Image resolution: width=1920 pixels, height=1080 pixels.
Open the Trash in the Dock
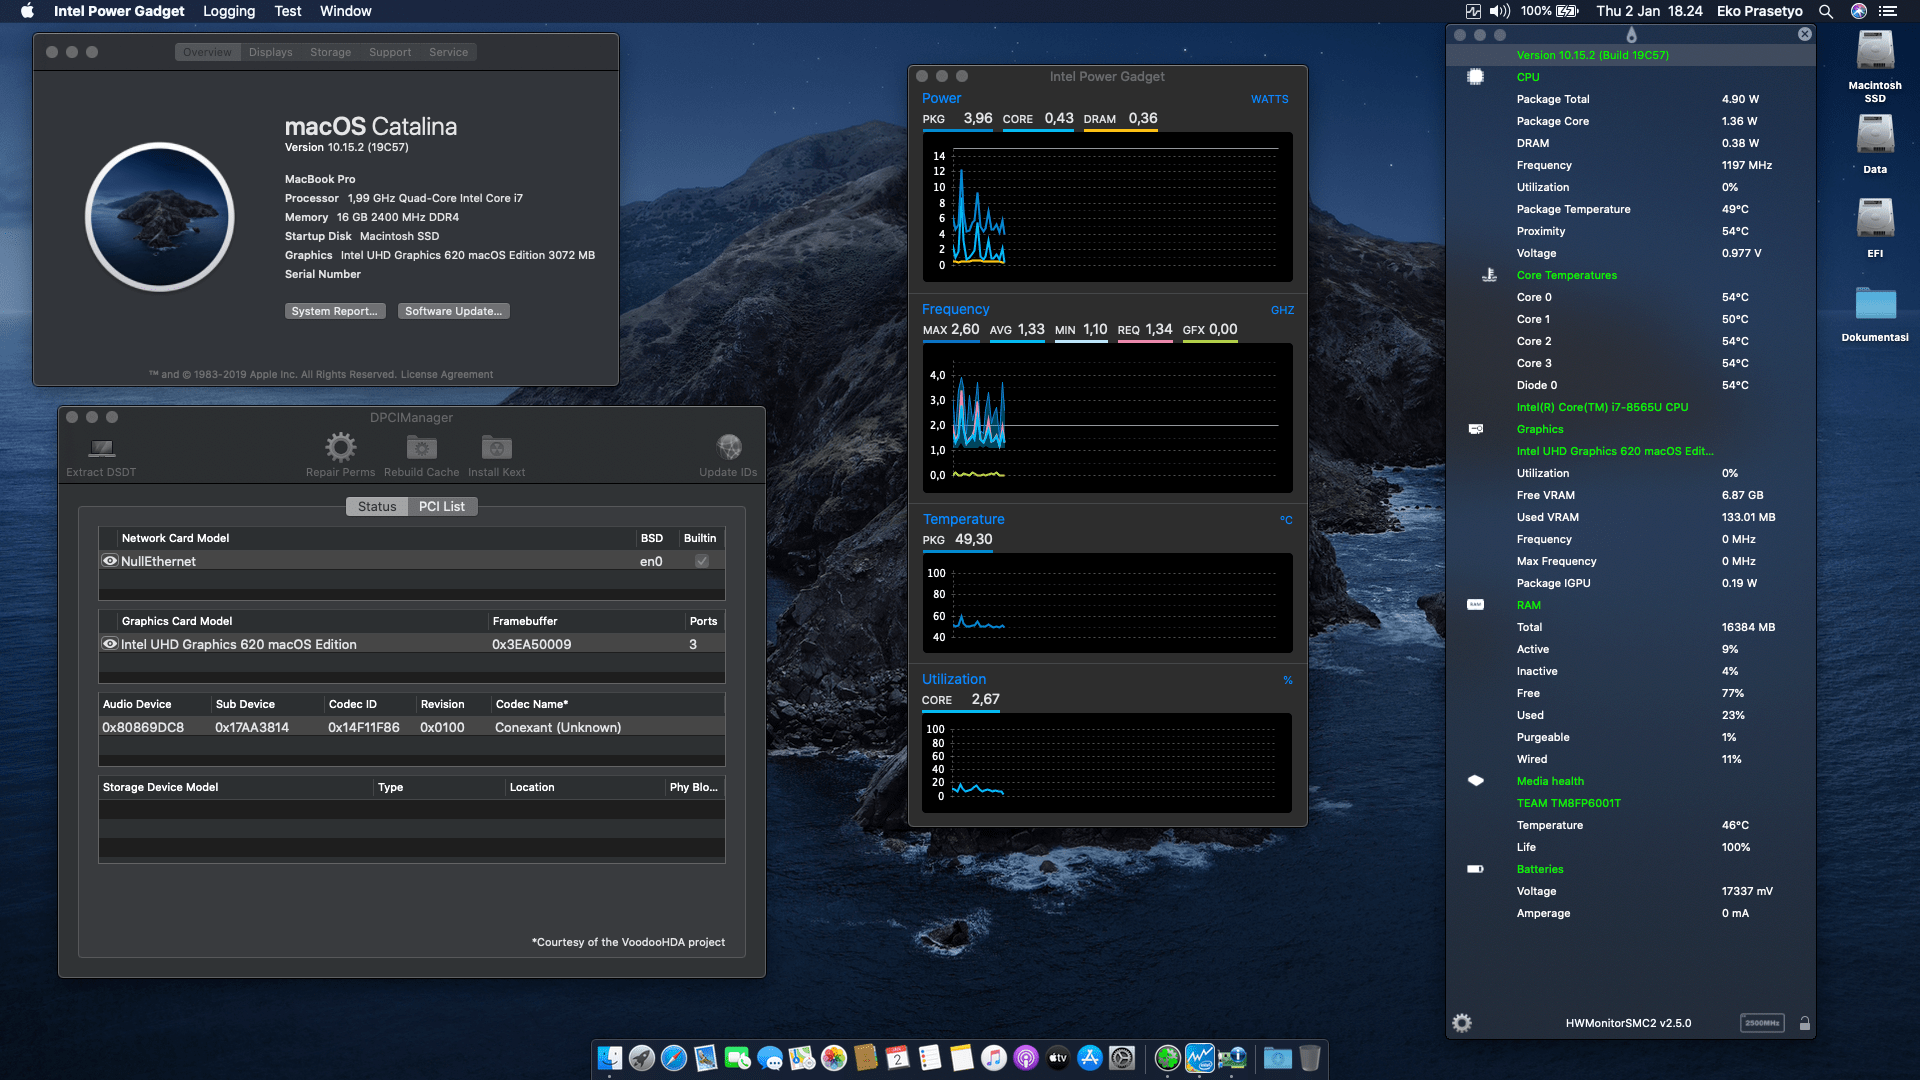coord(1310,1058)
